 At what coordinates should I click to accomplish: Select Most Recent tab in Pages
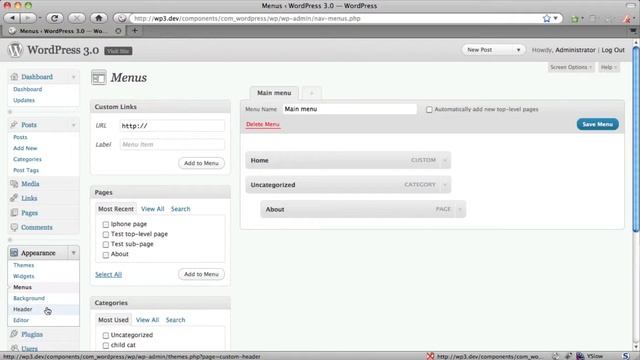(116, 209)
